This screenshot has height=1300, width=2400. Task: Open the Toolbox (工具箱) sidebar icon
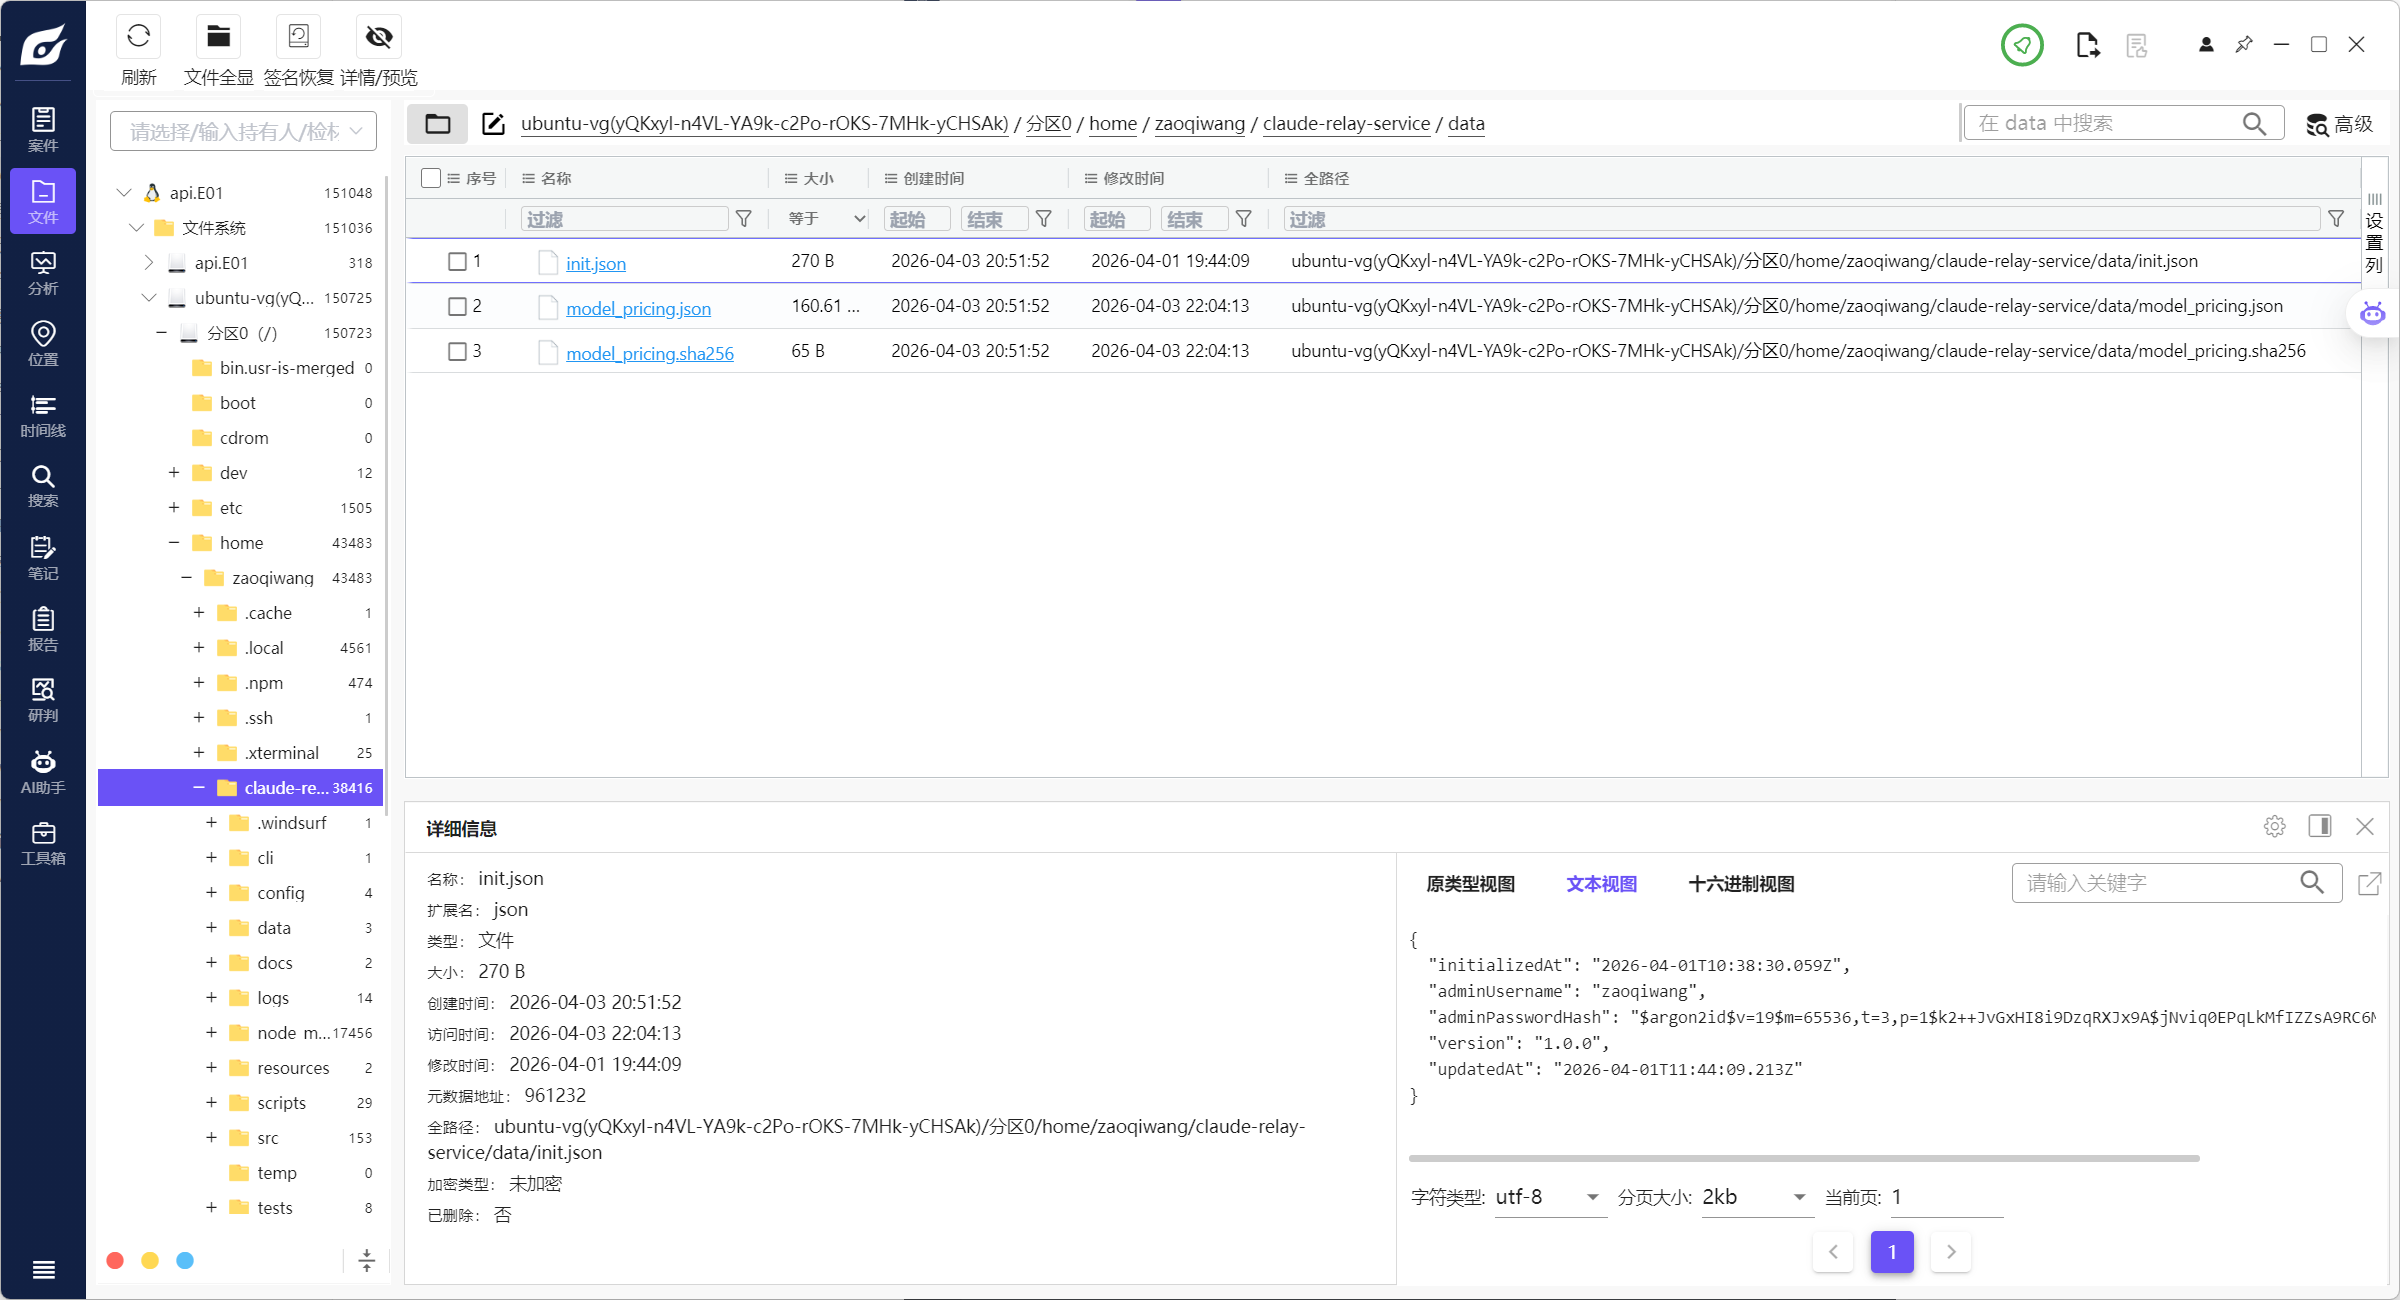click(x=43, y=843)
